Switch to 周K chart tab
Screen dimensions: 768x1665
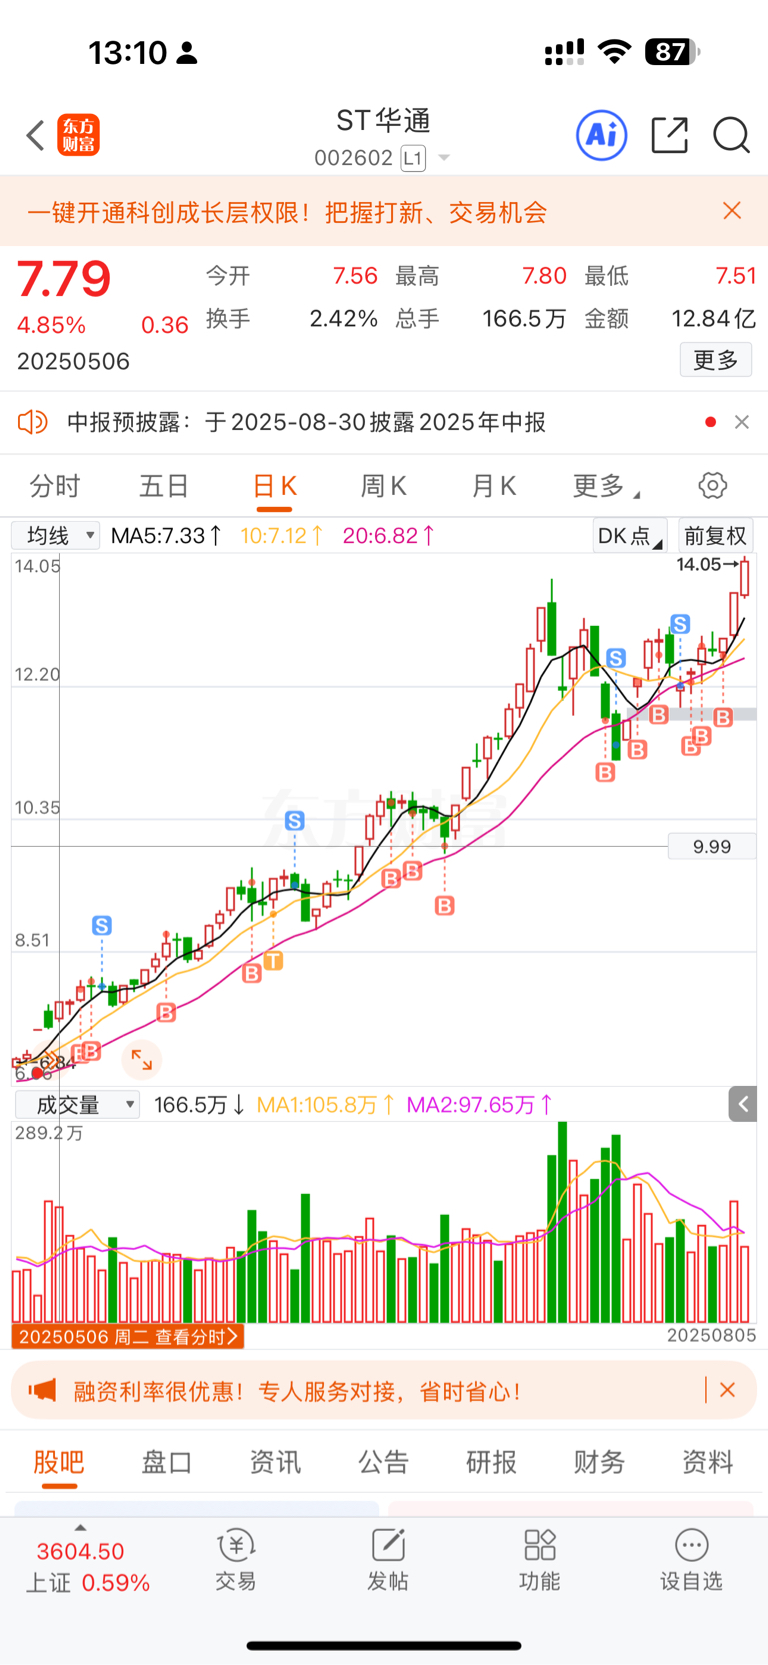(x=384, y=486)
